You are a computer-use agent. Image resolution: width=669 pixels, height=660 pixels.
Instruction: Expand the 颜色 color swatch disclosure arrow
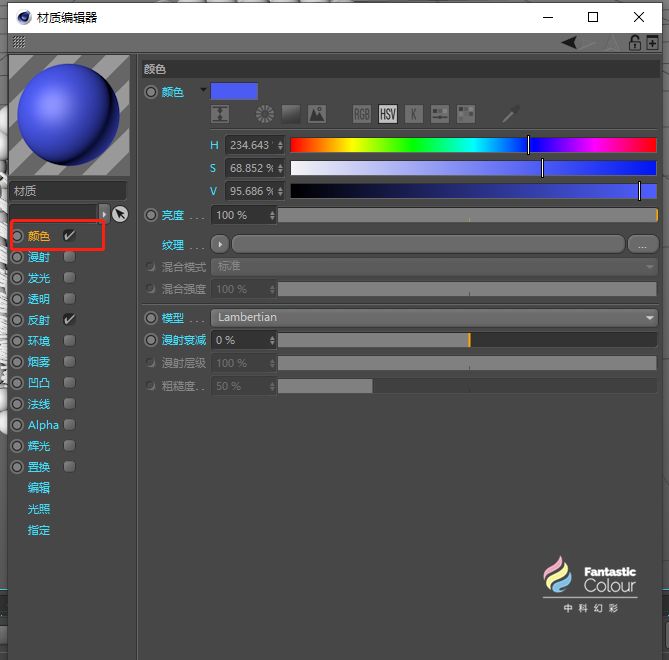[203, 90]
